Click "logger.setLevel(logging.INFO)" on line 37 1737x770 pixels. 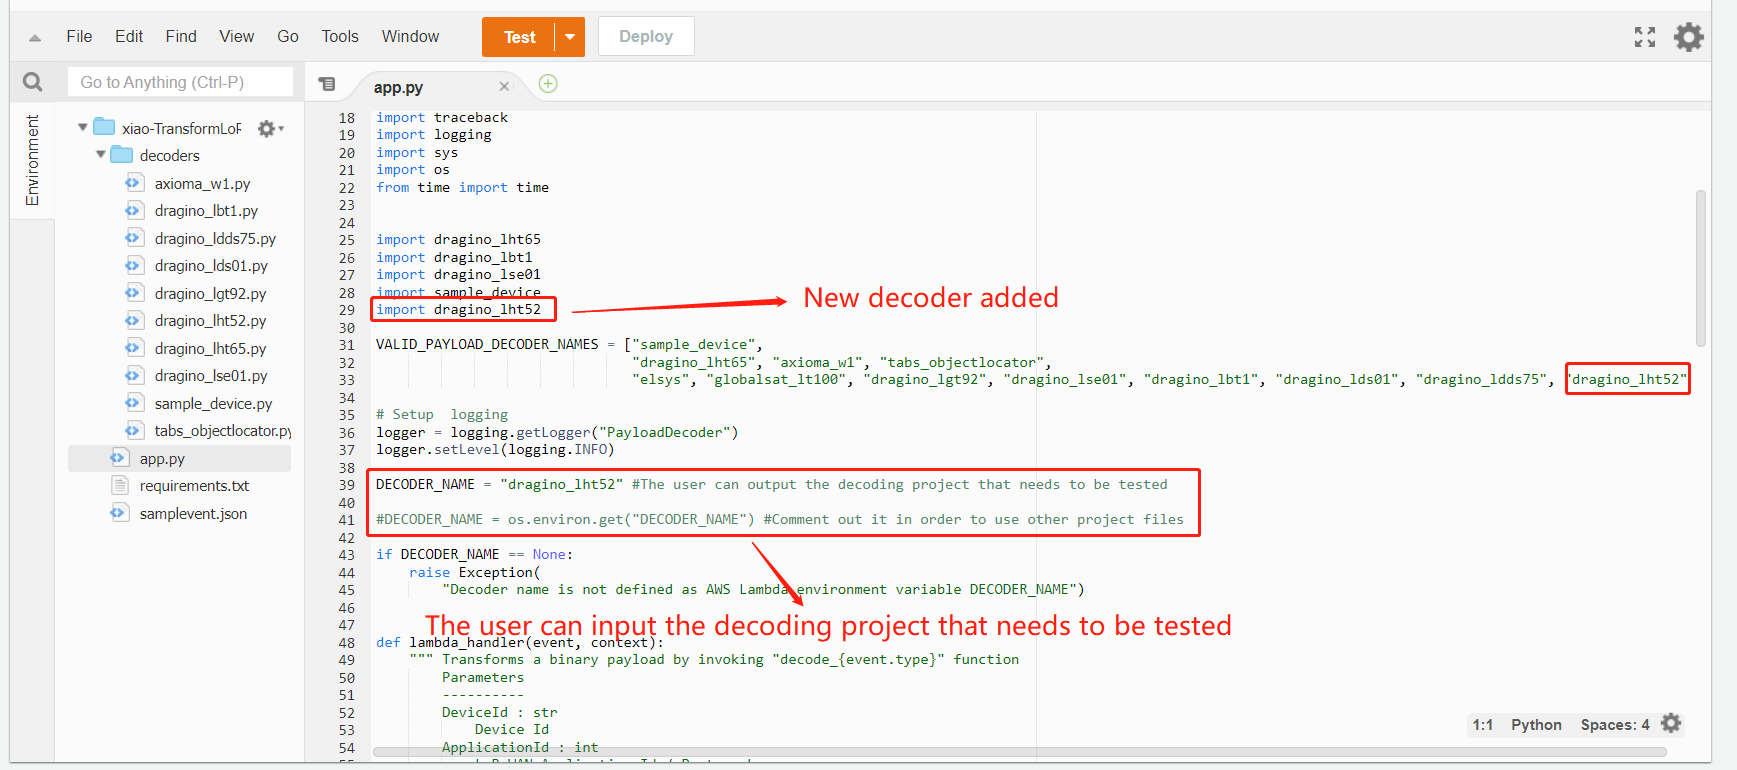tap(495, 450)
